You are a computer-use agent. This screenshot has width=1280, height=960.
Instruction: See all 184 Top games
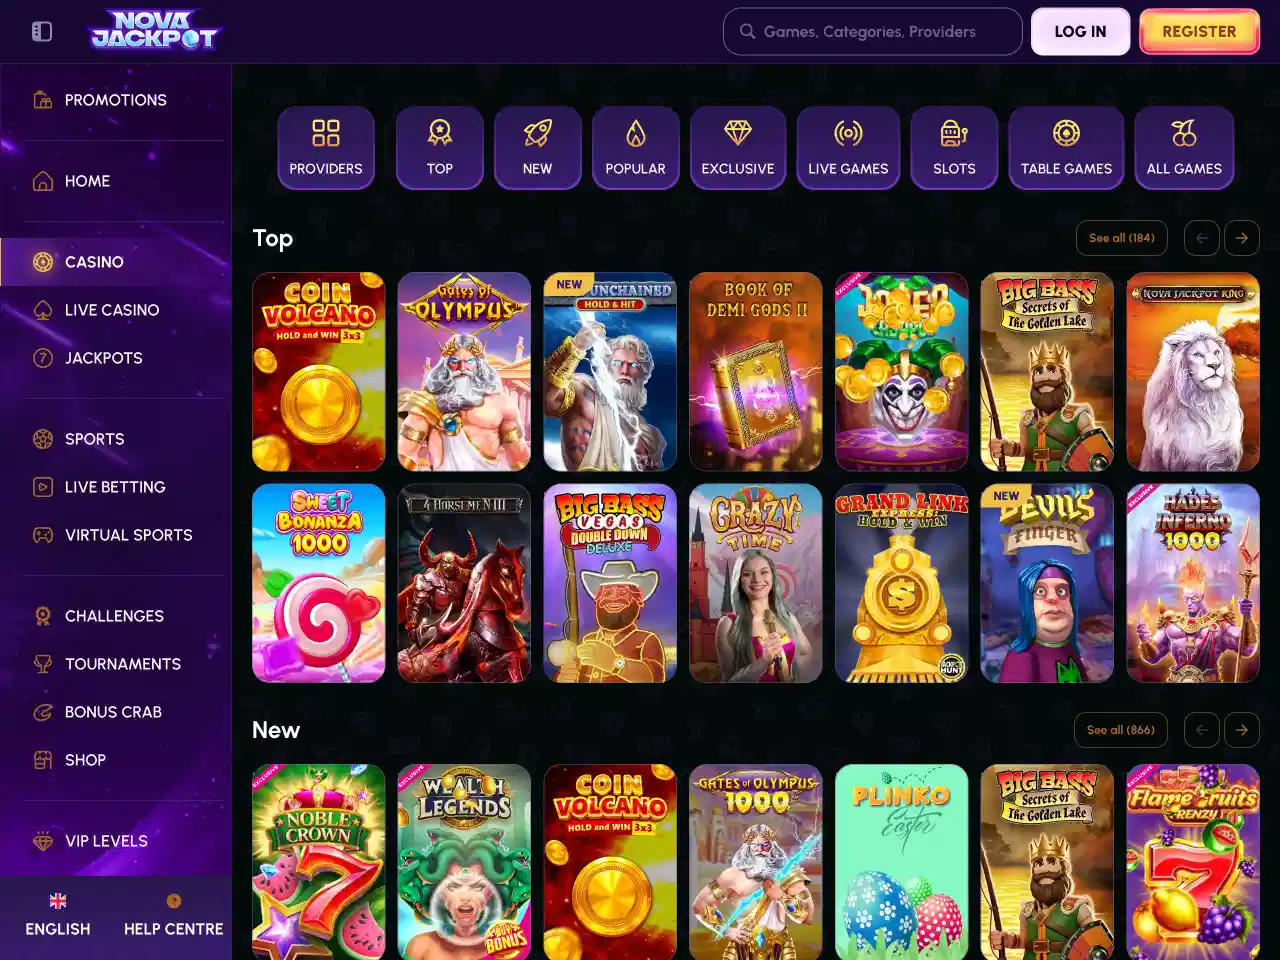click(x=1122, y=238)
